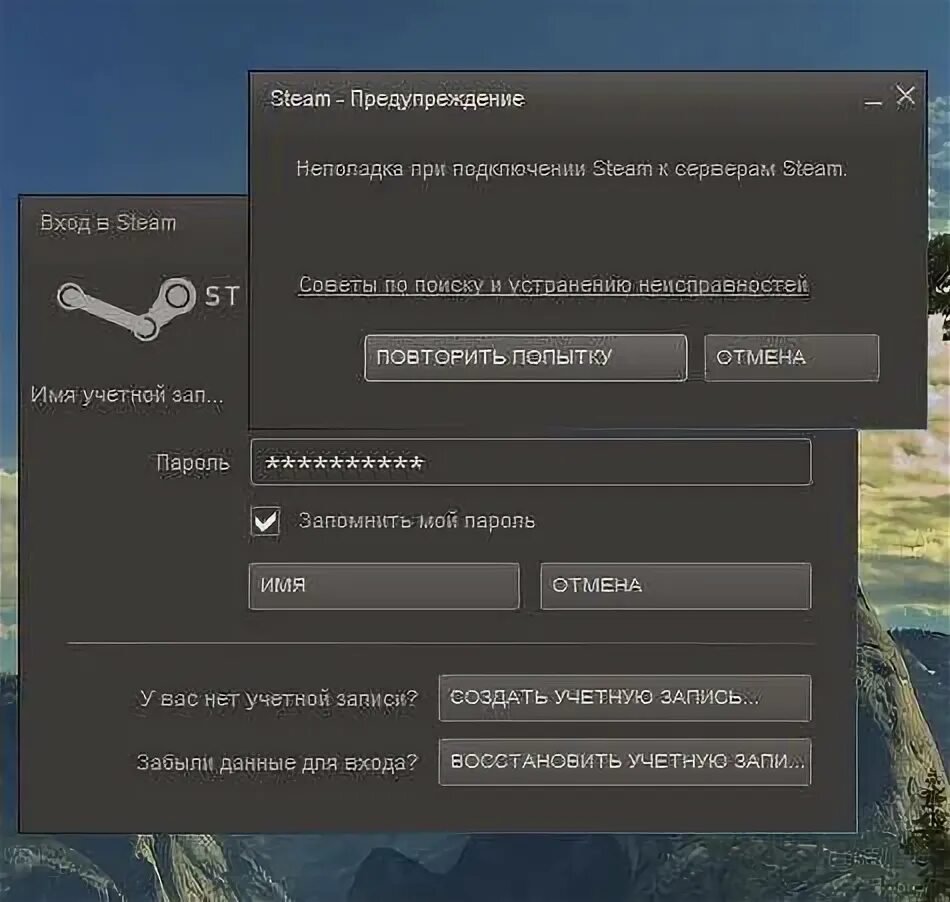
Task: Click the Забыли данные для входа? text
Action: (x=277, y=762)
